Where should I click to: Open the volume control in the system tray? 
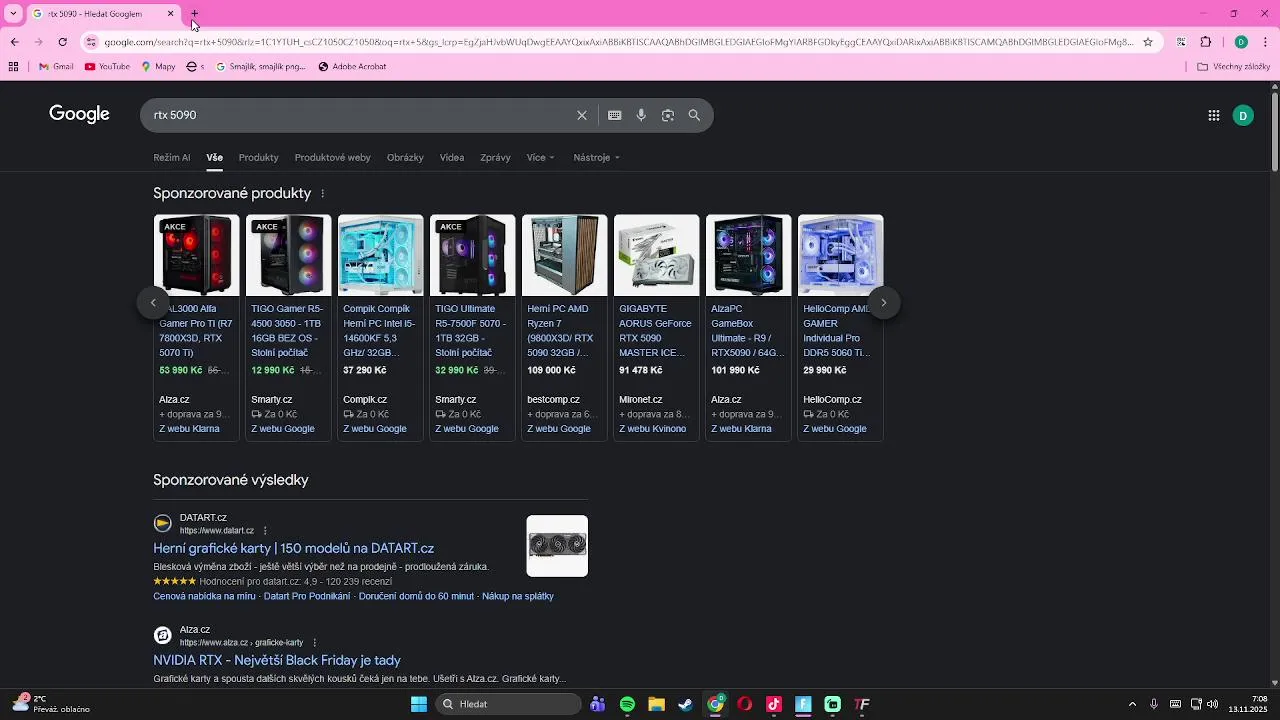[x=1213, y=704]
